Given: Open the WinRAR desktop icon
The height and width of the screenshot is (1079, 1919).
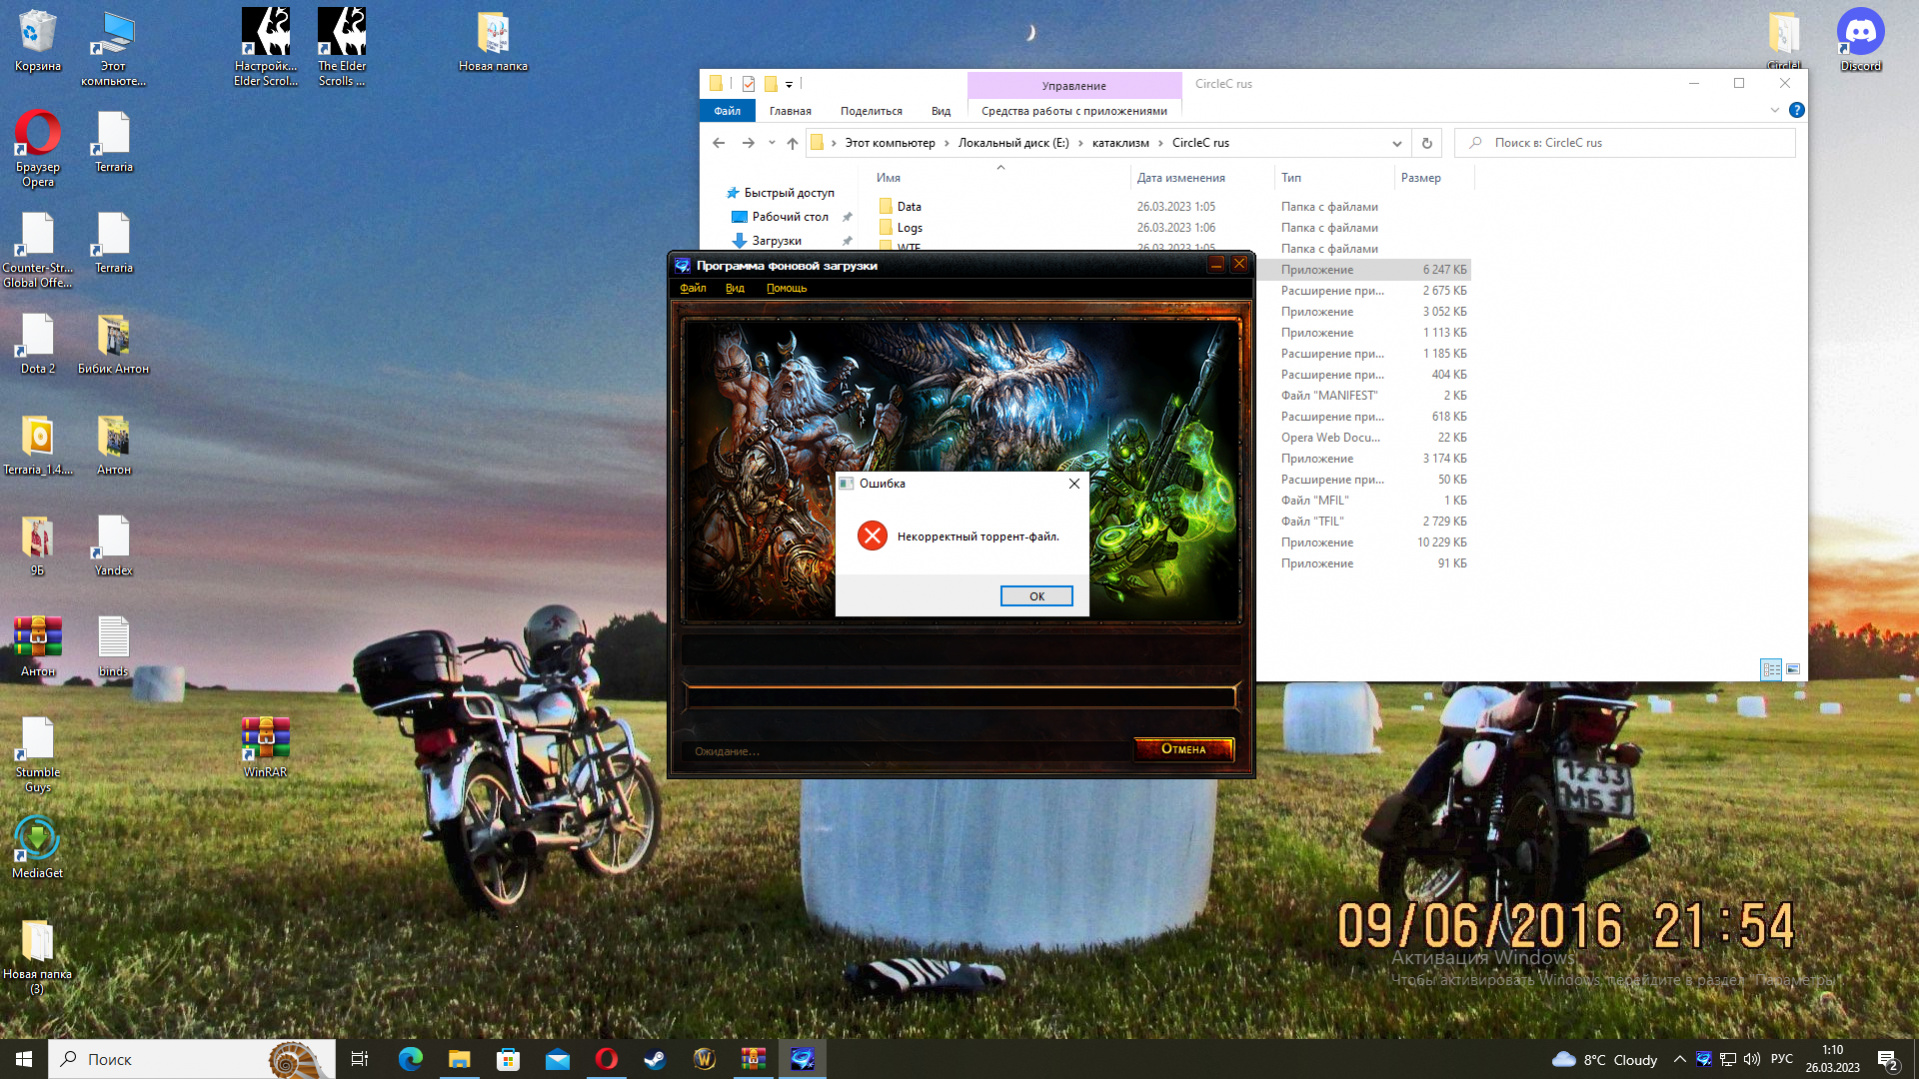Looking at the screenshot, I should tap(265, 747).
